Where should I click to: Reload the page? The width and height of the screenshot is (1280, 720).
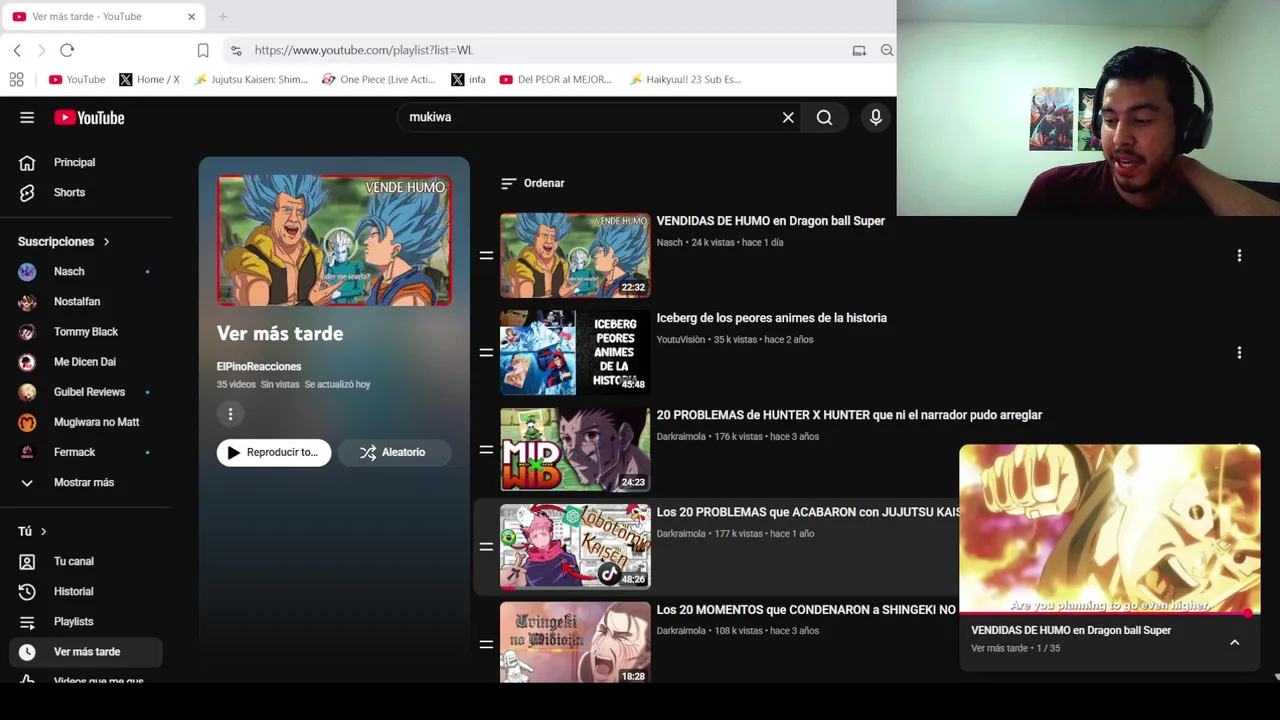click(x=67, y=50)
